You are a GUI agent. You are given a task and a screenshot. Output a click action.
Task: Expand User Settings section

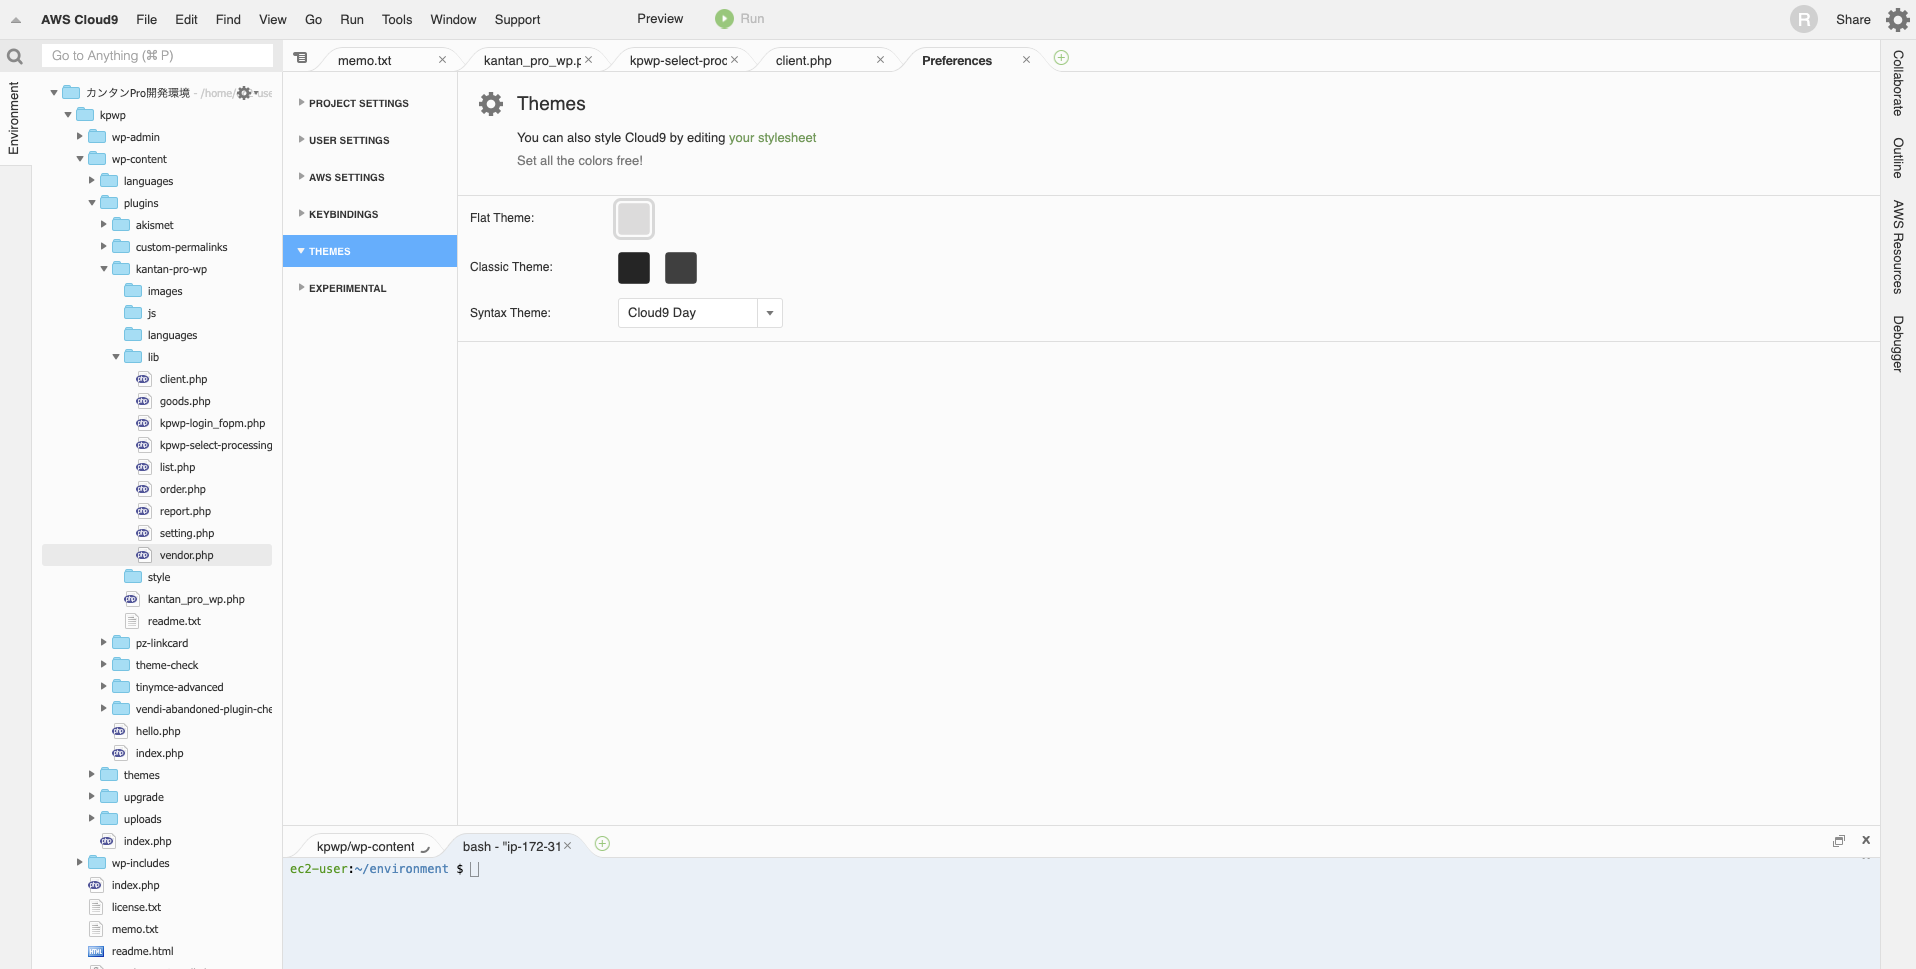[x=349, y=140]
